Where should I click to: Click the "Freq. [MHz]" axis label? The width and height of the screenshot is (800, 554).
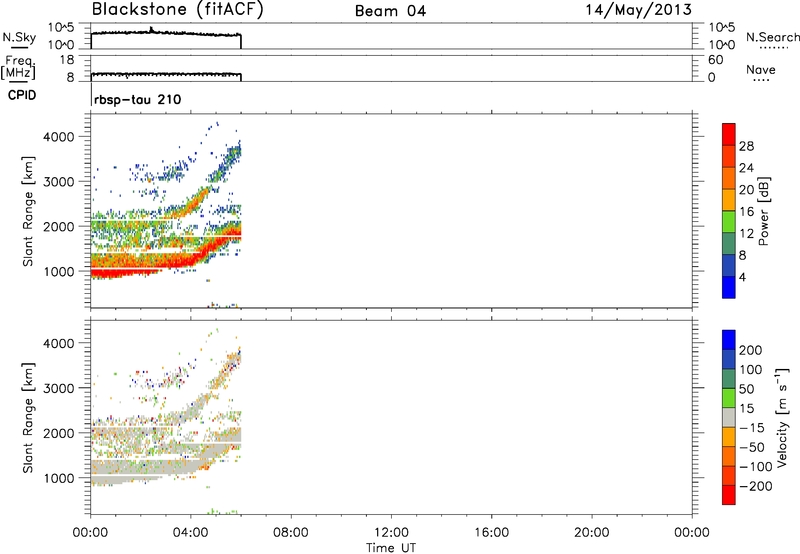(x=18, y=67)
